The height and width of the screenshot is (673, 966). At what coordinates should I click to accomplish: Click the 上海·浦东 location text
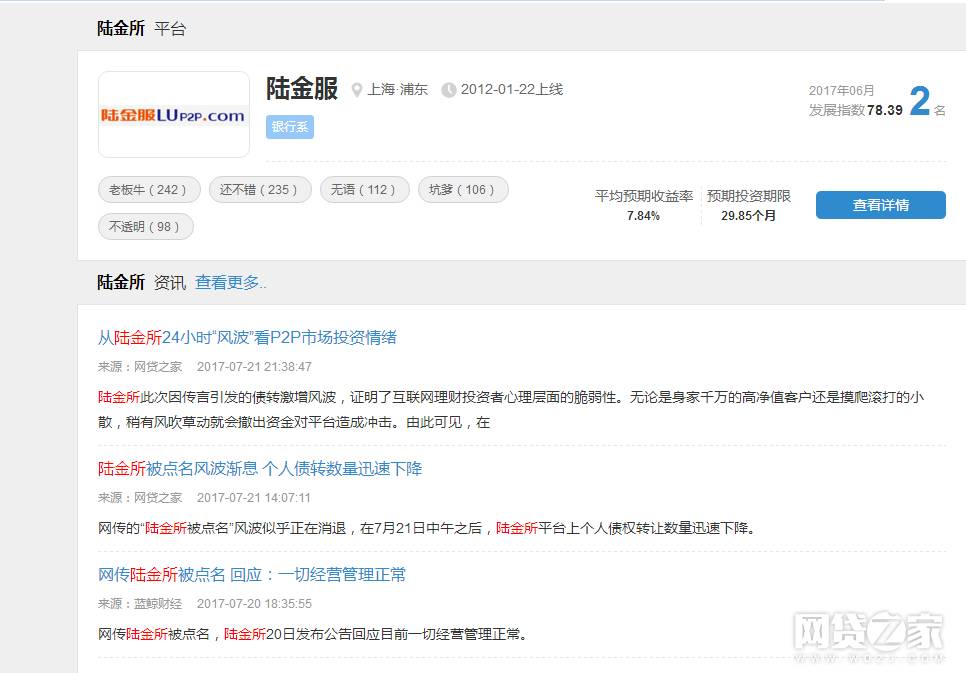coord(397,90)
